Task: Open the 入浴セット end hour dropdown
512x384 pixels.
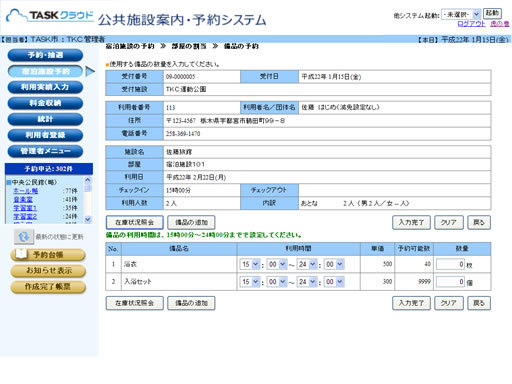Action: point(307,282)
